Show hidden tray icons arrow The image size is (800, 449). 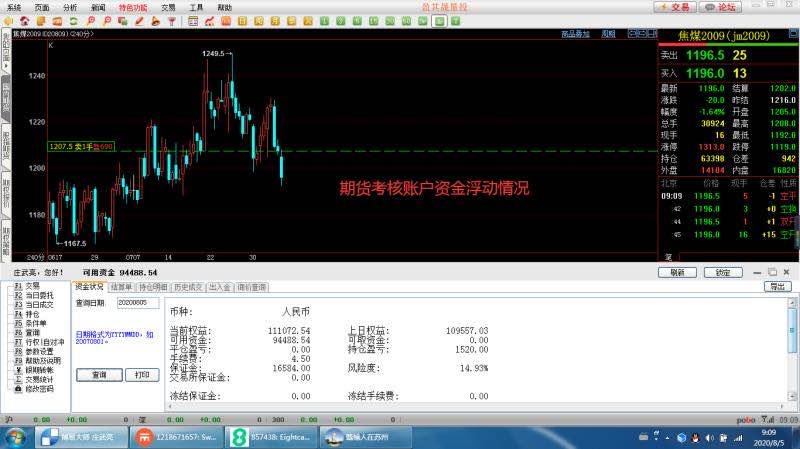pyautogui.click(x=667, y=438)
